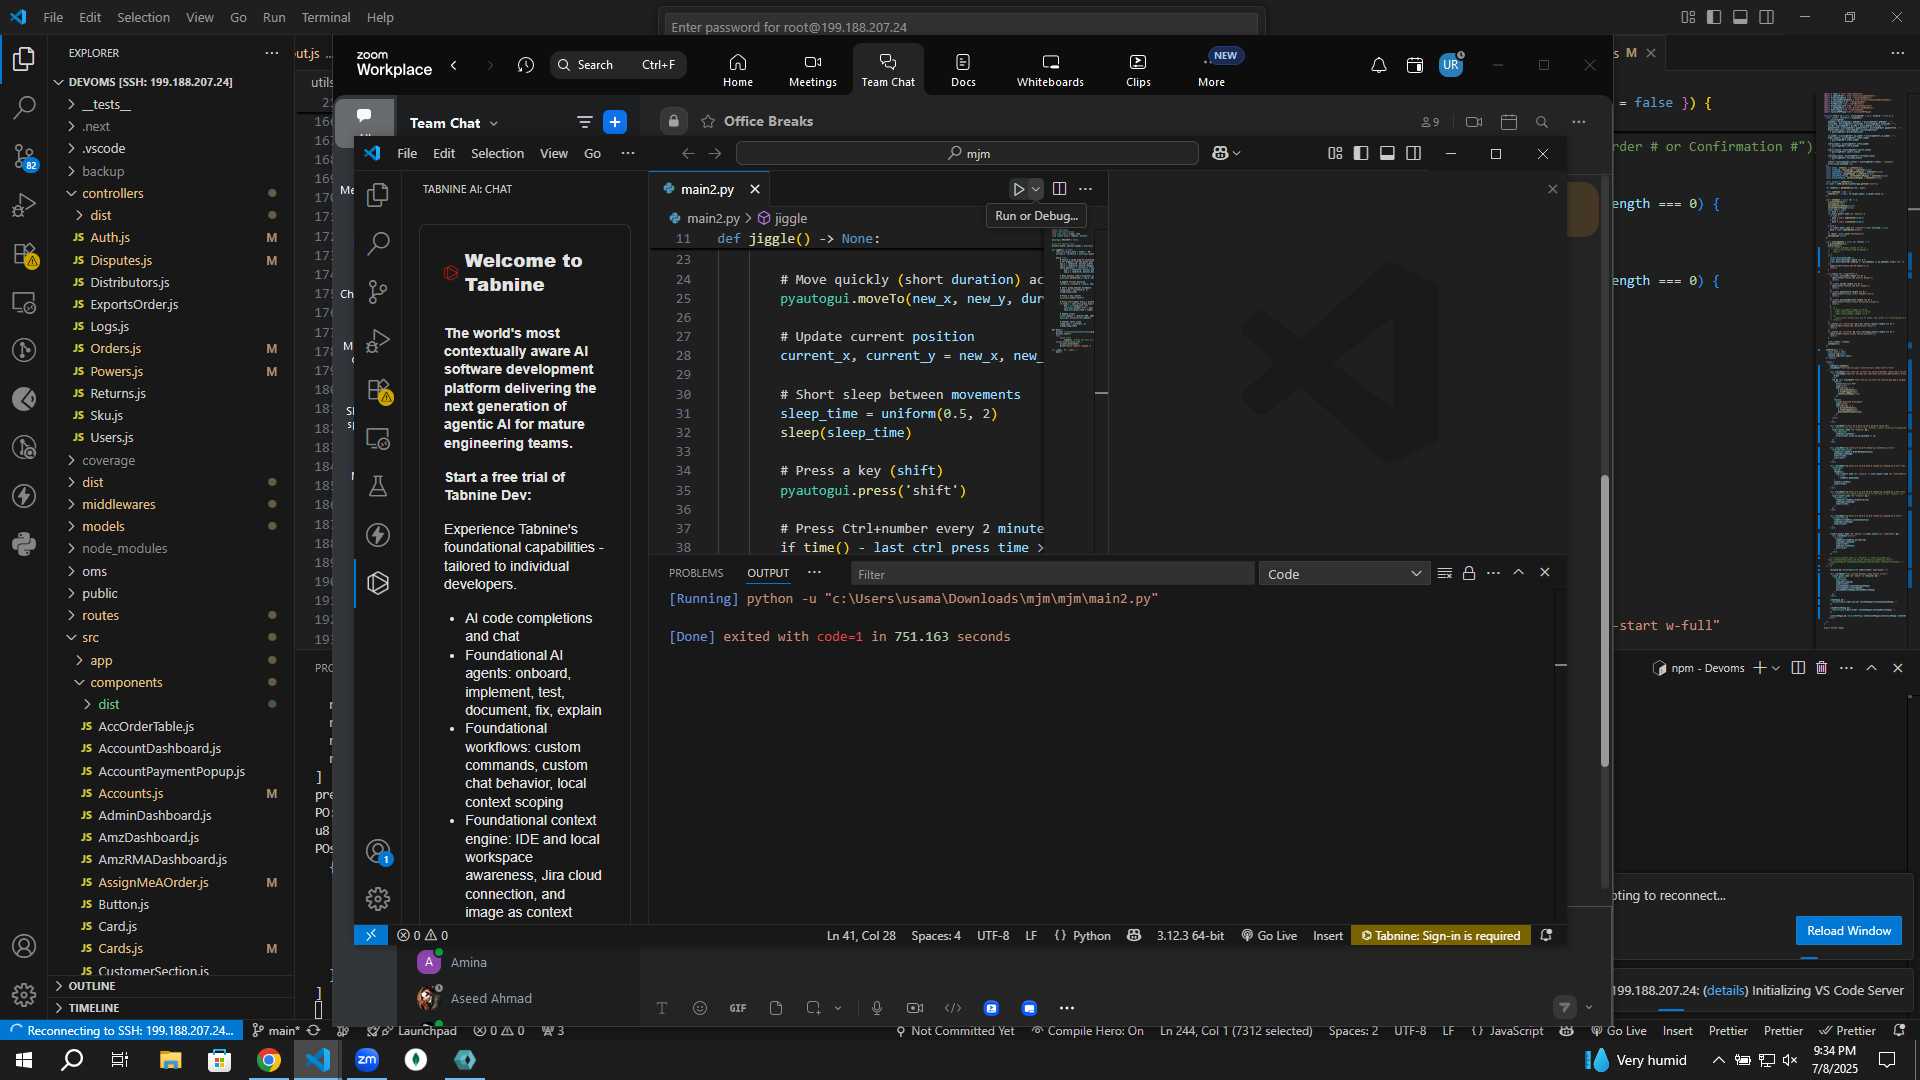Open the Code output channel dropdown
Viewport: 1920px width, 1080px height.
tap(1343, 574)
